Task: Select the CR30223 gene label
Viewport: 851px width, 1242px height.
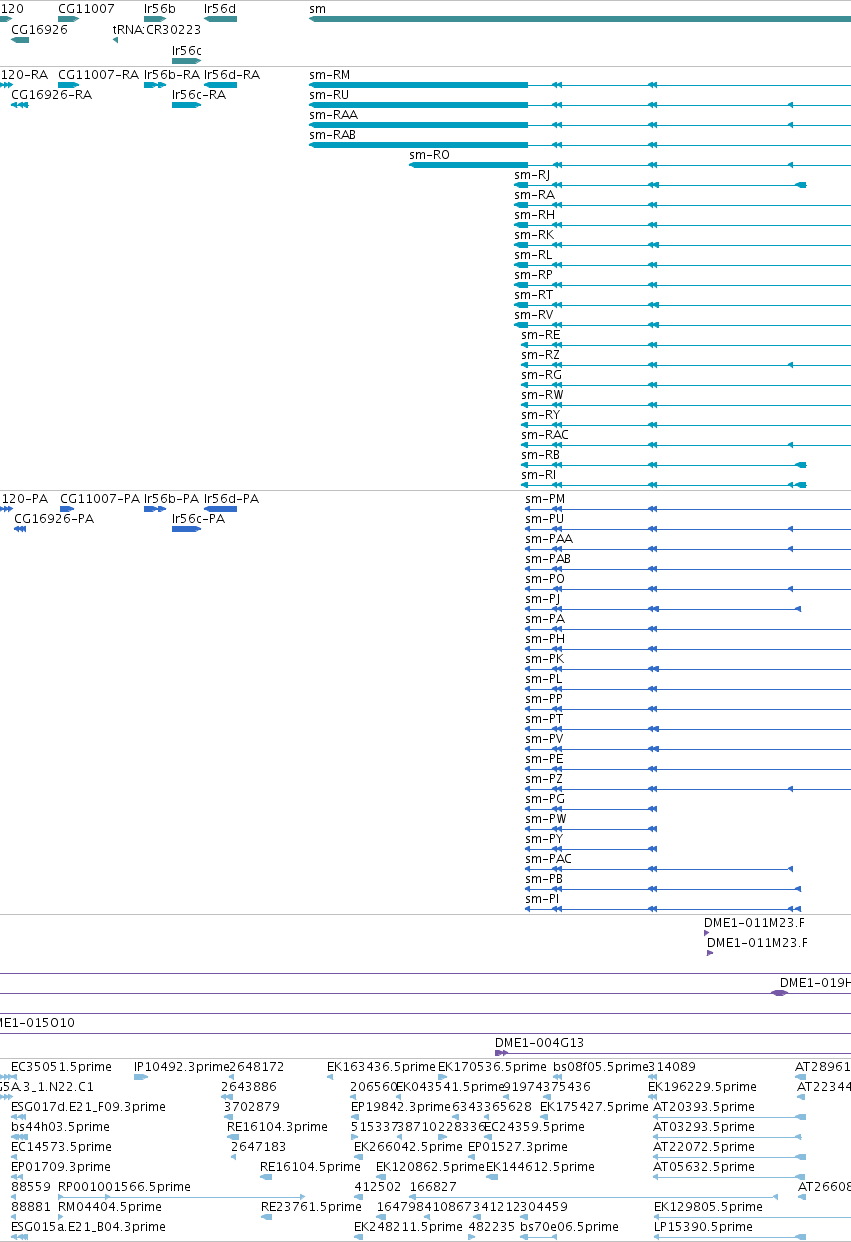Action: click(174, 30)
